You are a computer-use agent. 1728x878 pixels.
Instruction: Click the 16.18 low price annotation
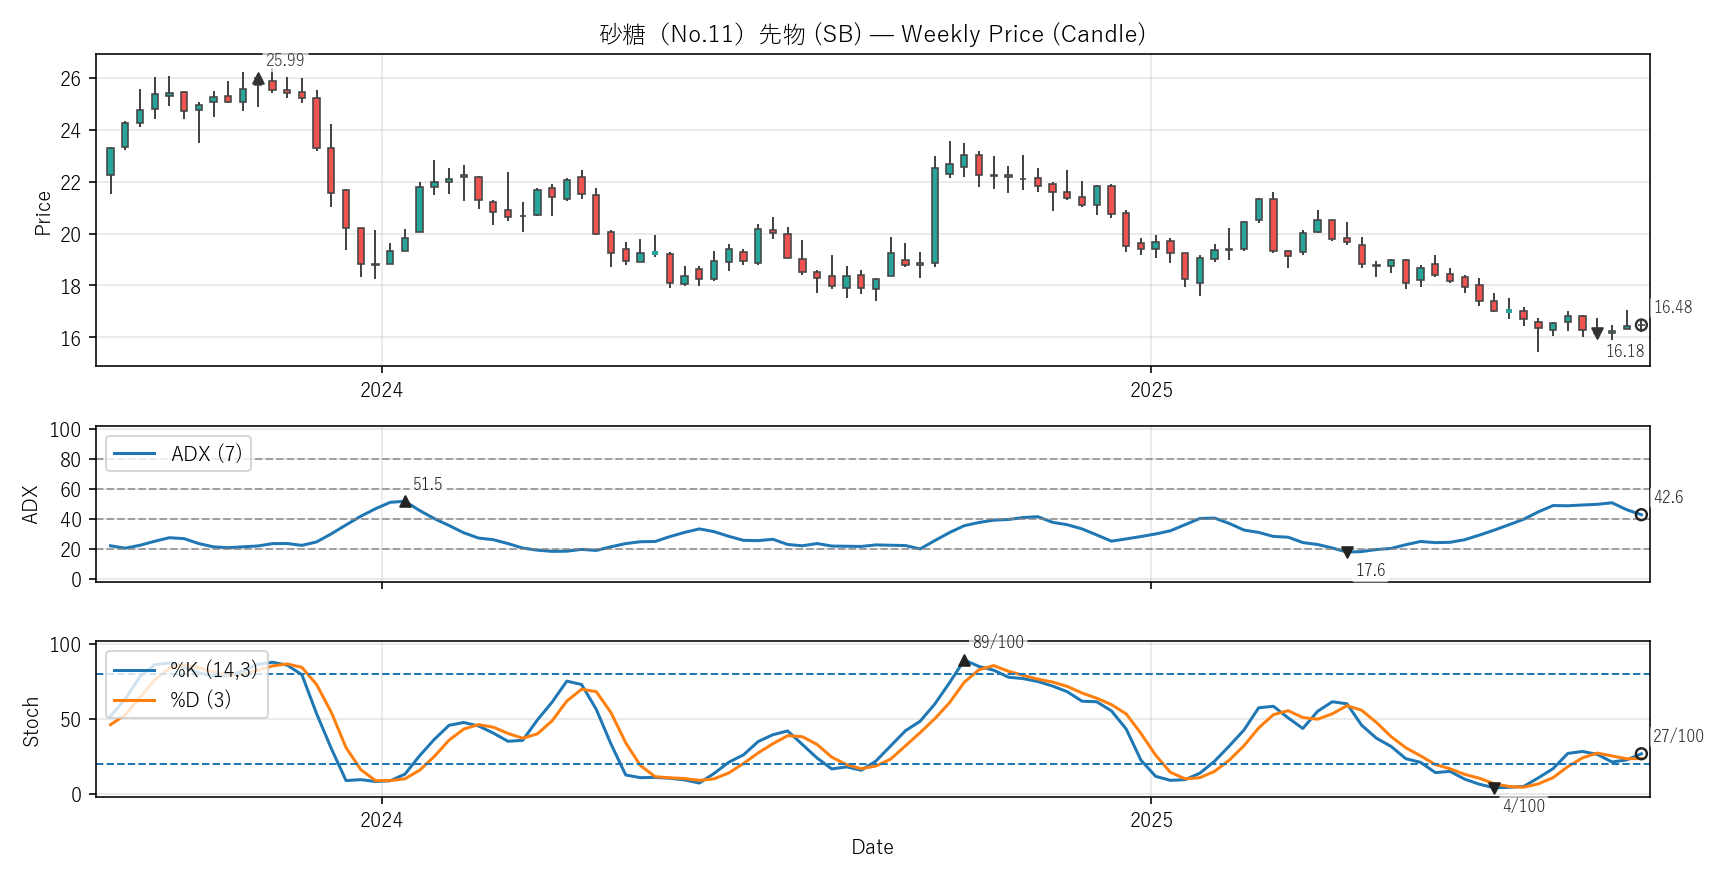tap(1625, 351)
